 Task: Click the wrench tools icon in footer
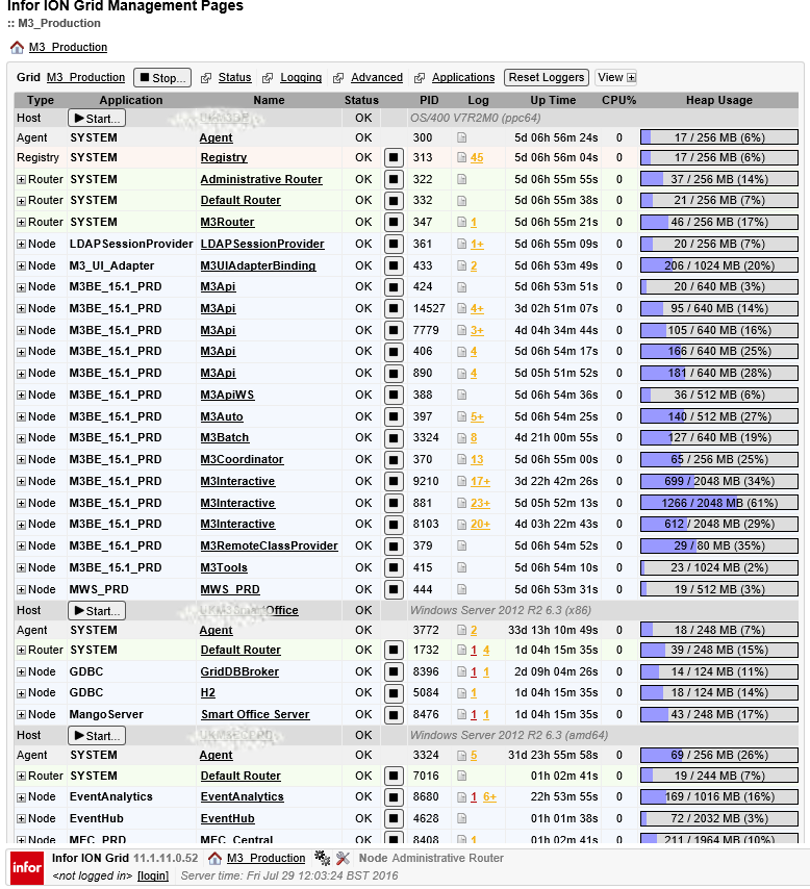click(342, 858)
